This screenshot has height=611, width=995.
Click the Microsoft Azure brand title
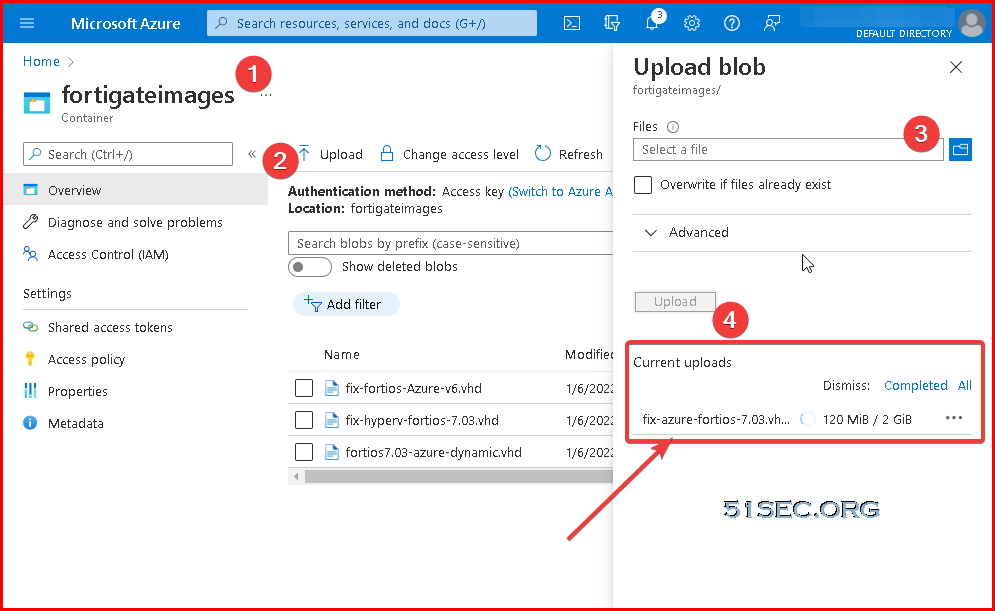(126, 23)
